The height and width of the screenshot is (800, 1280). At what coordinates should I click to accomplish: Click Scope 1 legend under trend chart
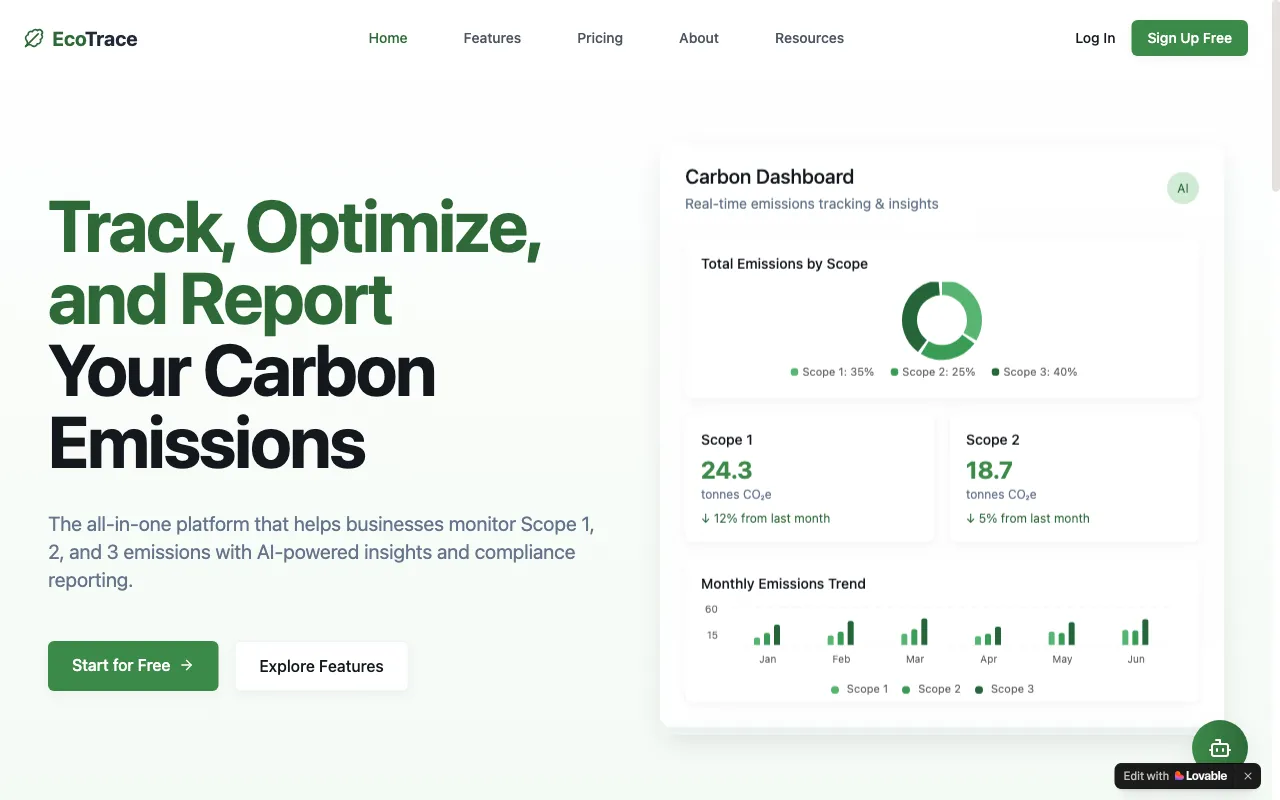tap(859, 689)
